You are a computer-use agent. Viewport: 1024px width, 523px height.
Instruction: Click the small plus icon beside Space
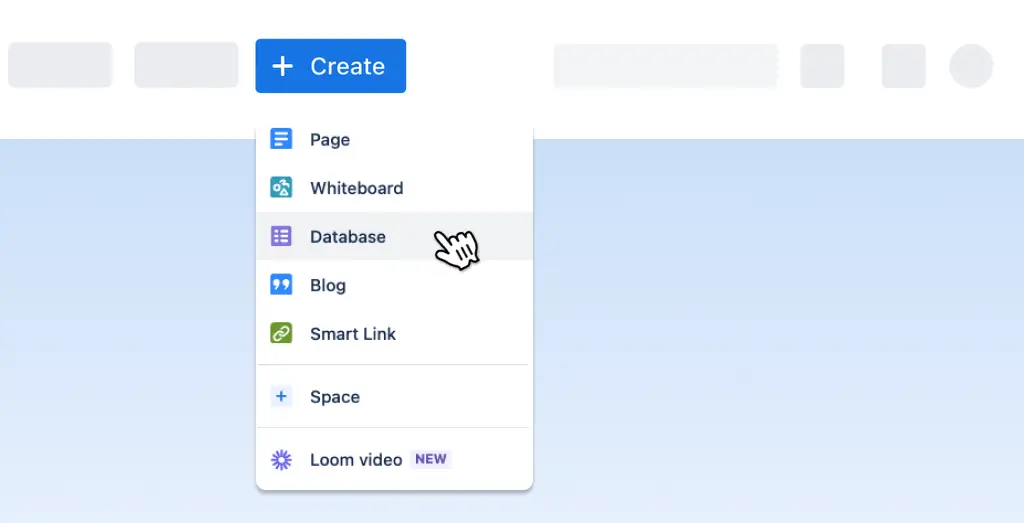(281, 397)
